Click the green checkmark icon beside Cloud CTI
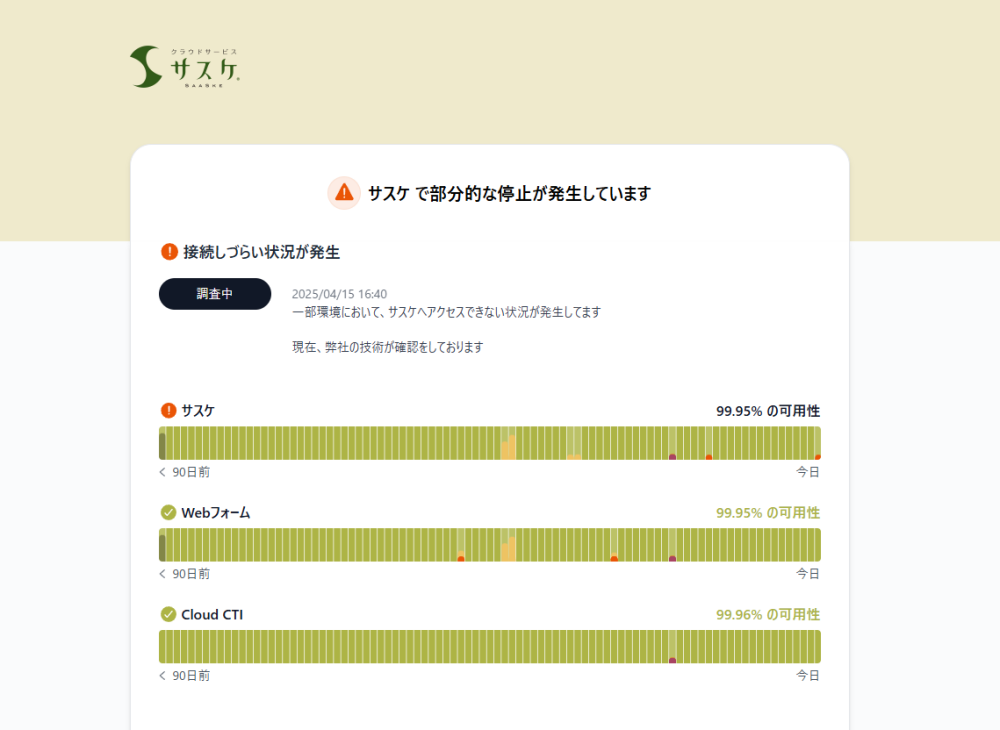Screen dimensions: 1000x730 (168, 614)
